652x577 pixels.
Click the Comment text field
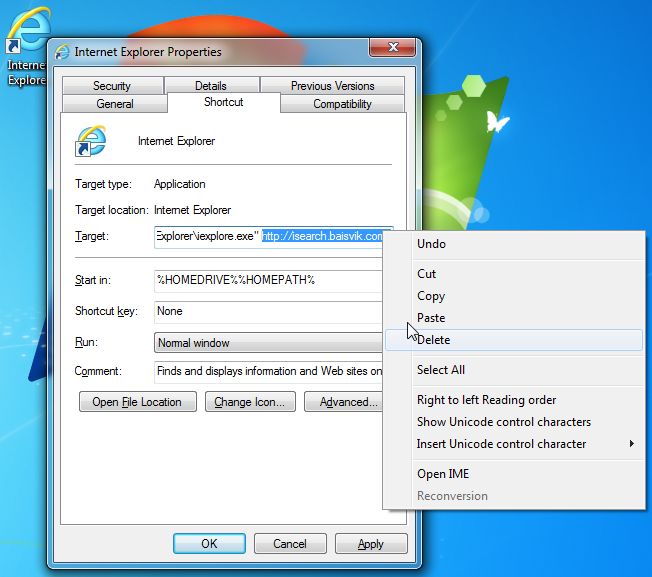pyautogui.click(x=269, y=372)
